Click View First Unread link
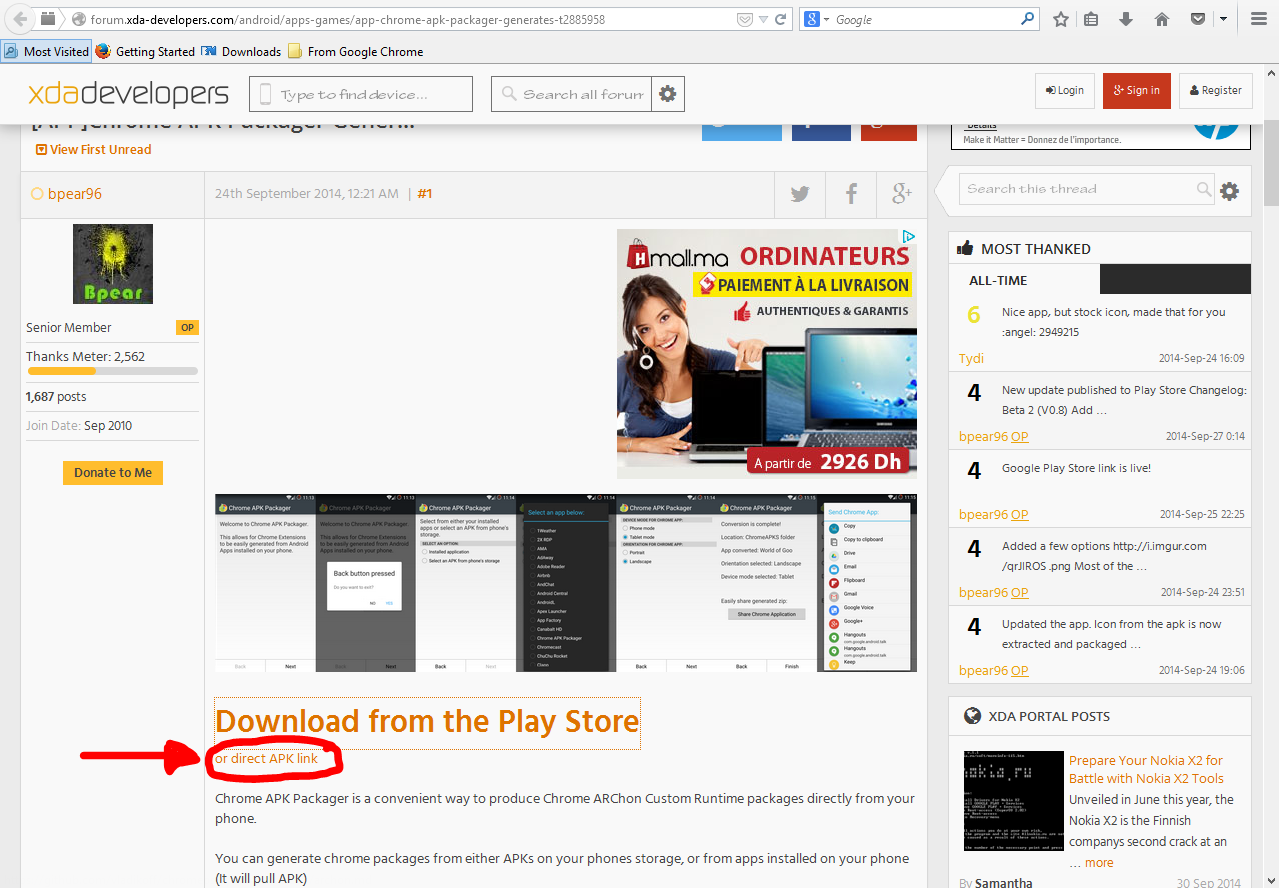This screenshot has width=1279, height=888. click(x=93, y=149)
